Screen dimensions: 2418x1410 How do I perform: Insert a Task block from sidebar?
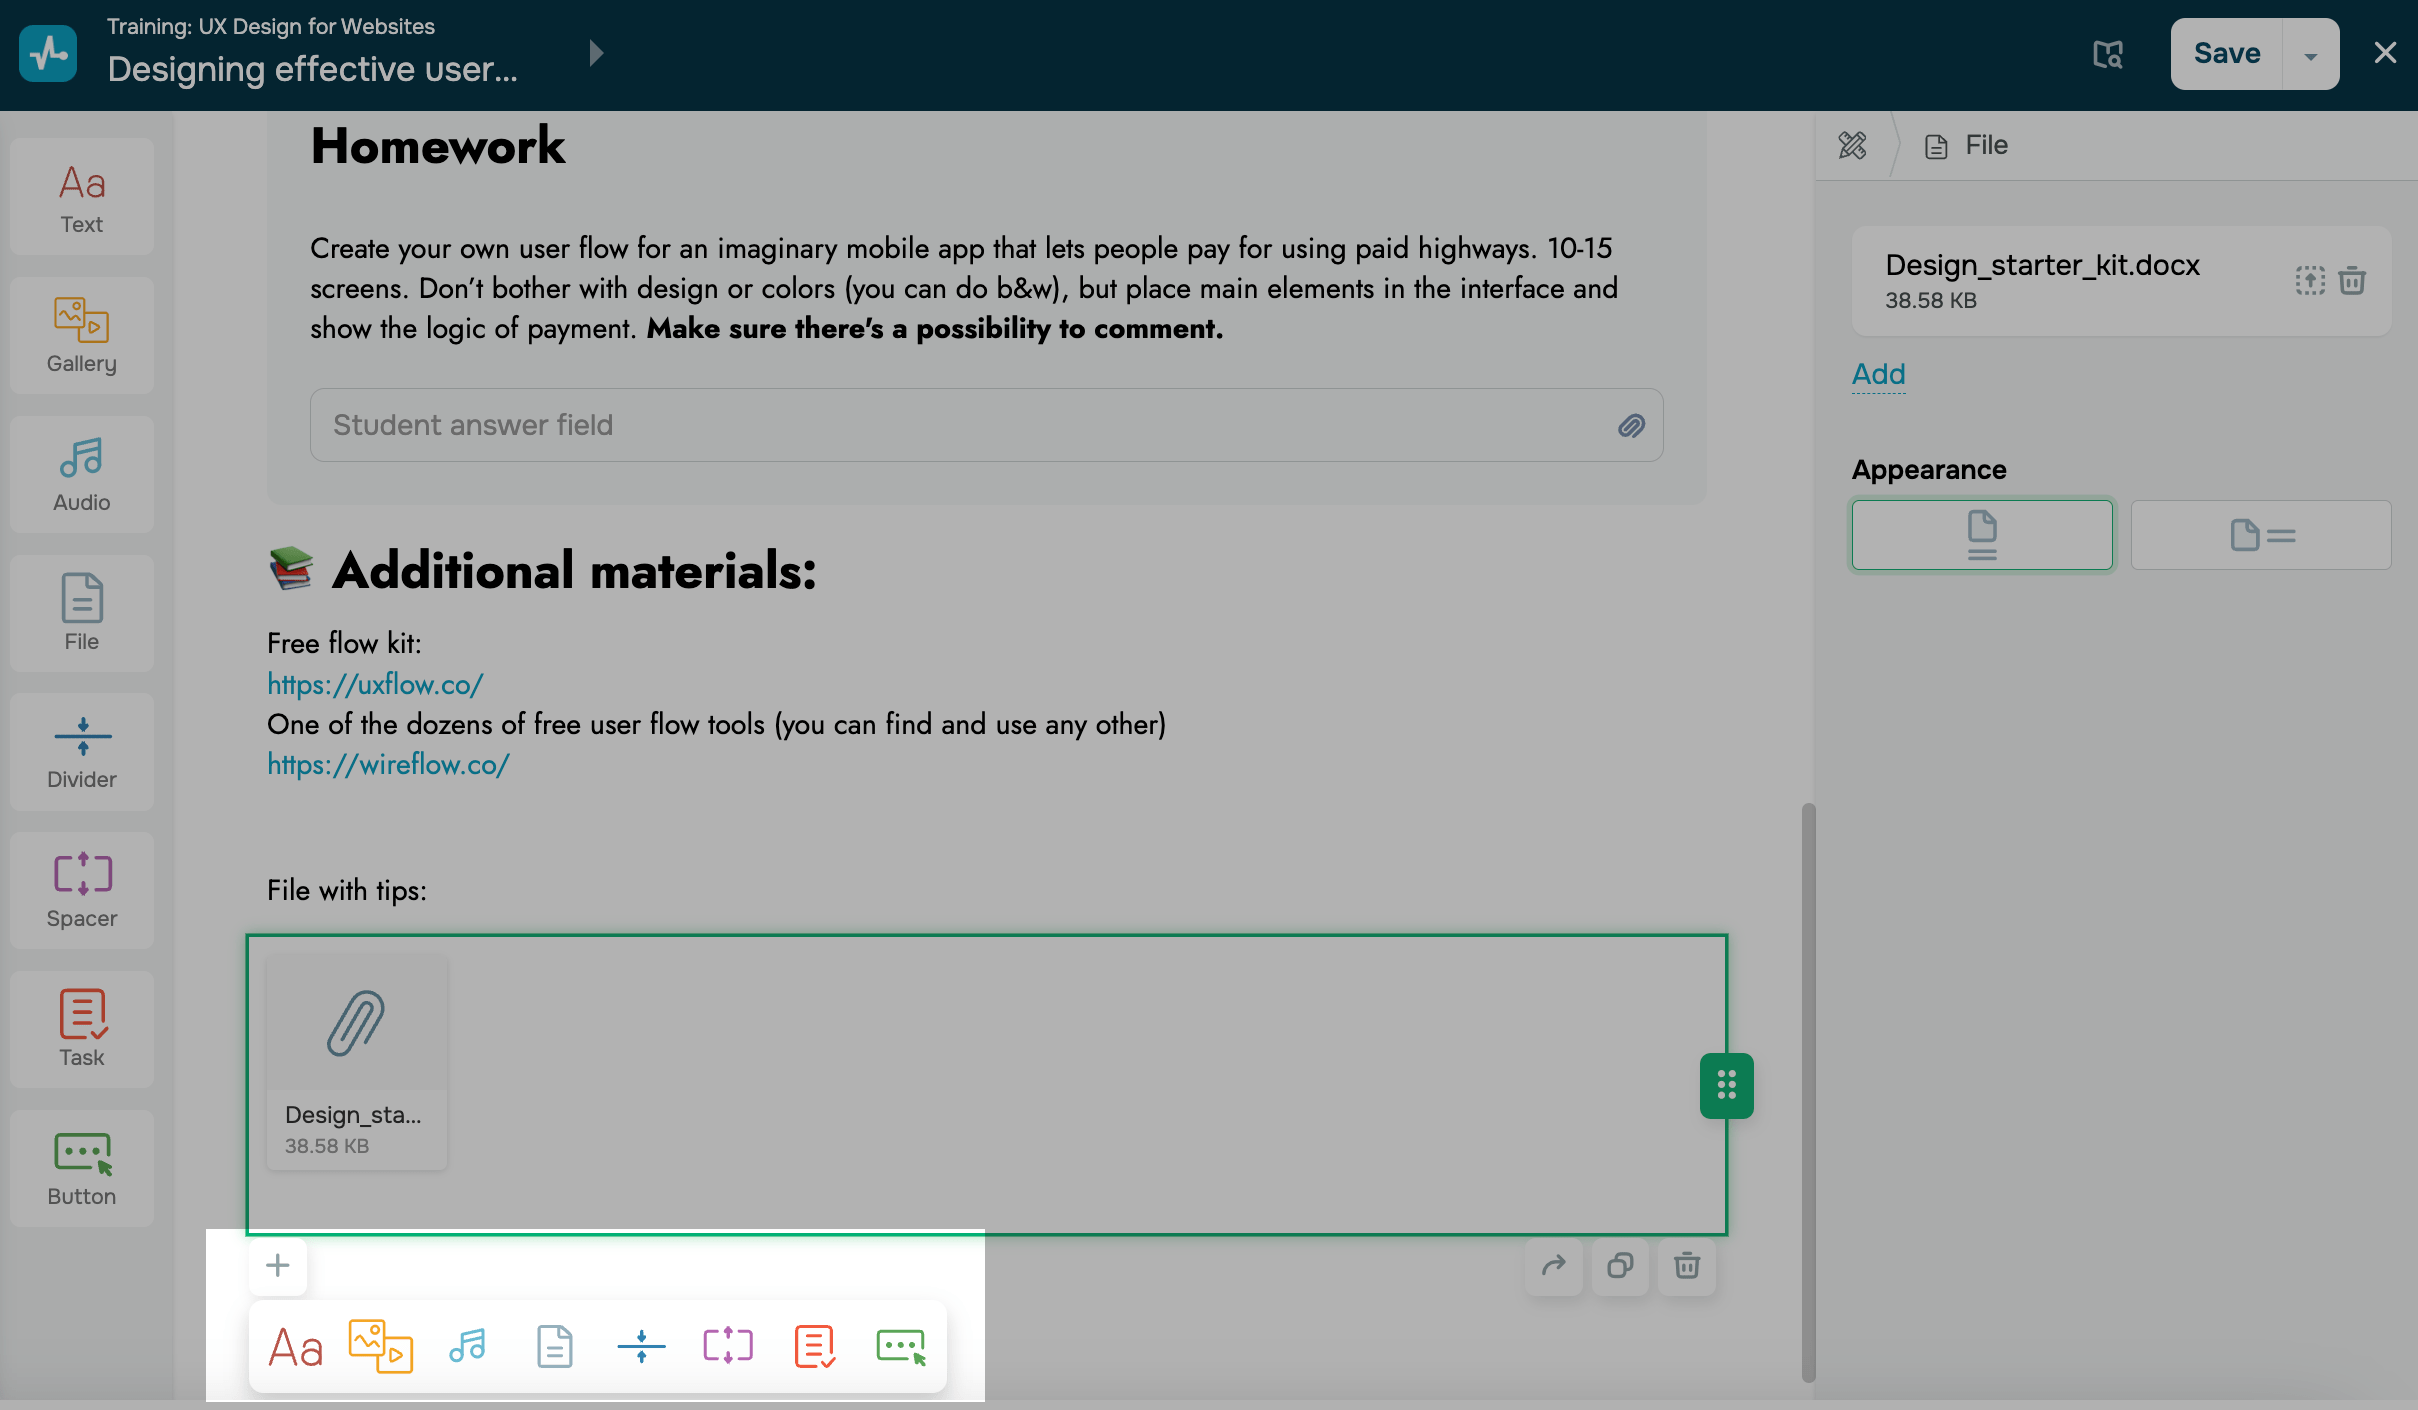pos(81,1029)
